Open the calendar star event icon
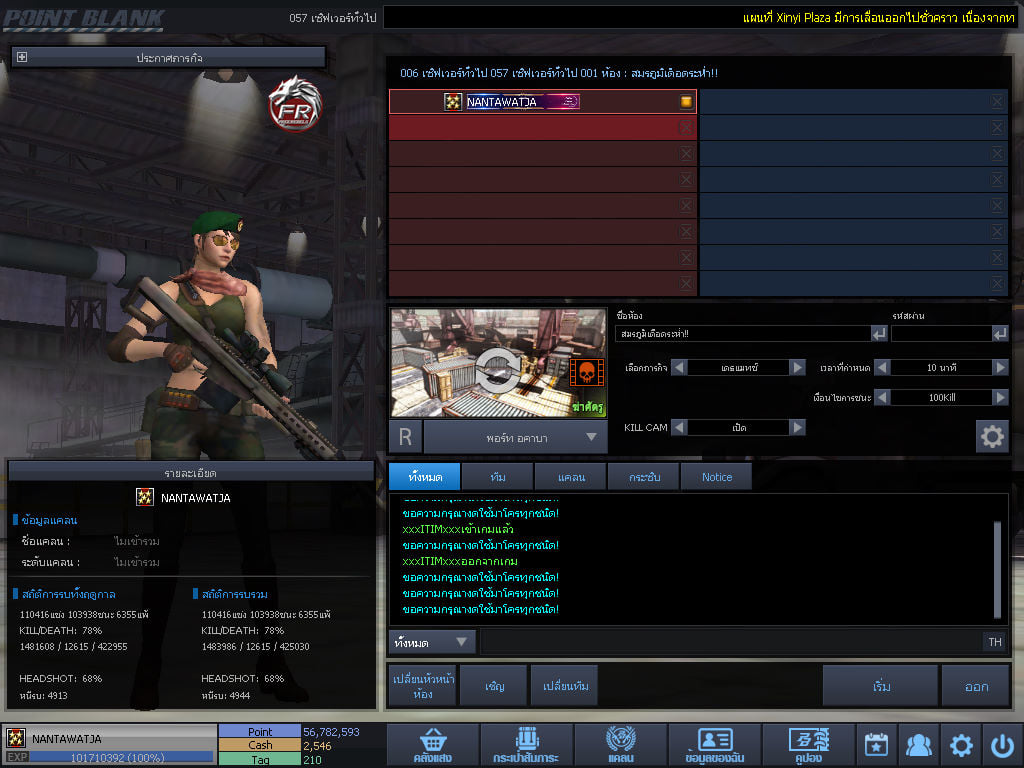 876,745
